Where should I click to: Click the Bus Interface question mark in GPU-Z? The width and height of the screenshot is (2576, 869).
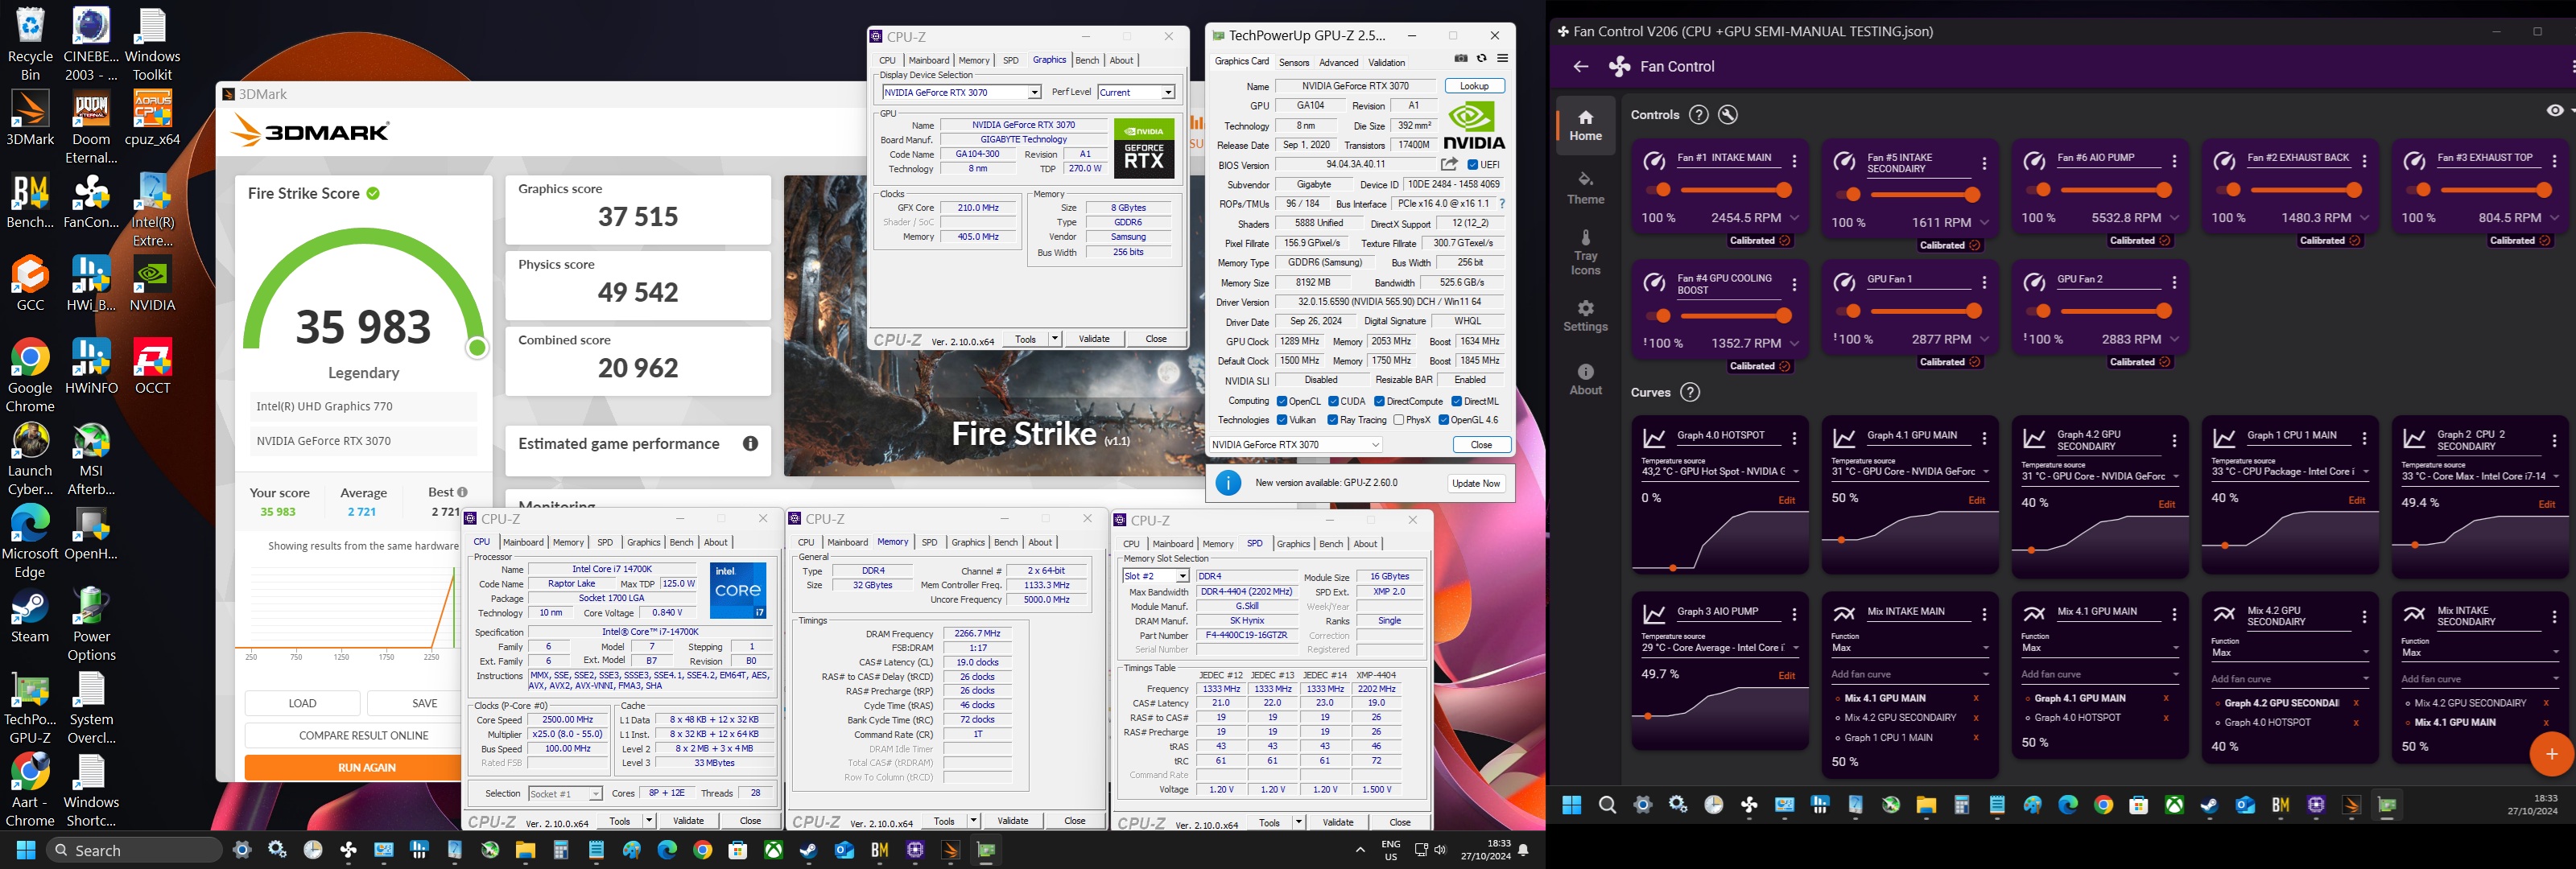pyautogui.click(x=1501, y=204)
